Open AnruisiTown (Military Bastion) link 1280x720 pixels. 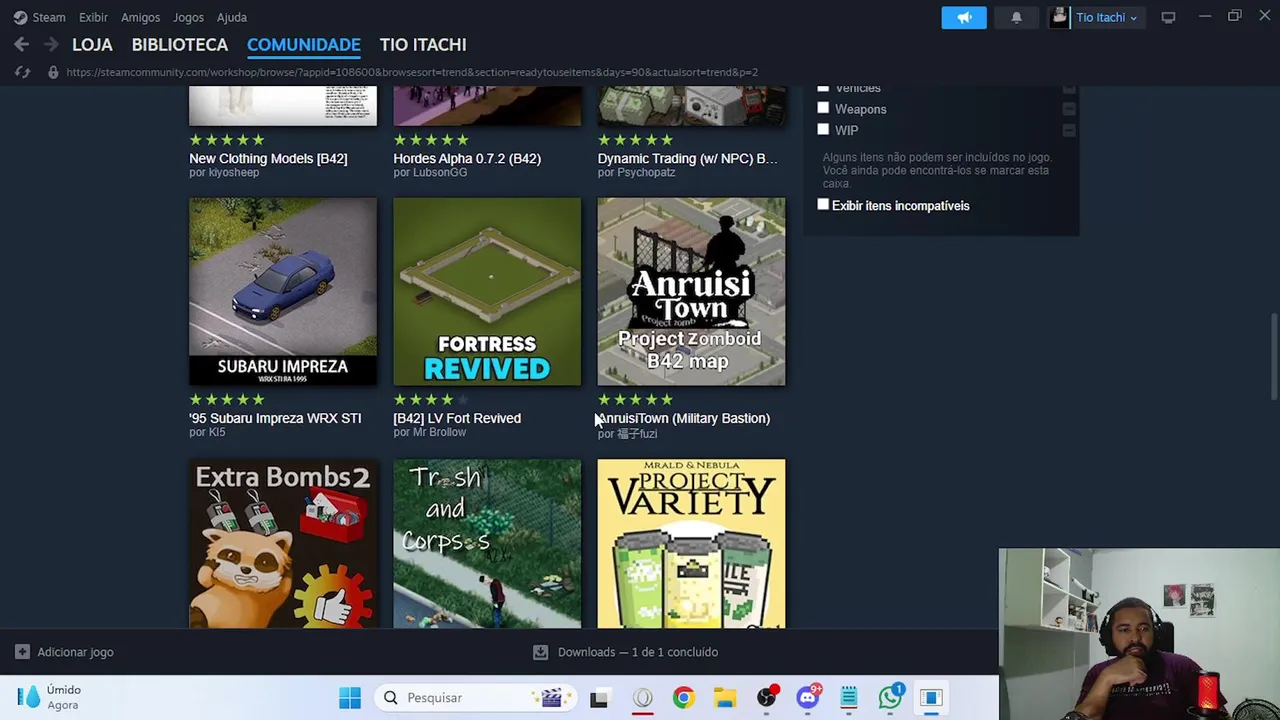(x=684, y=418)
